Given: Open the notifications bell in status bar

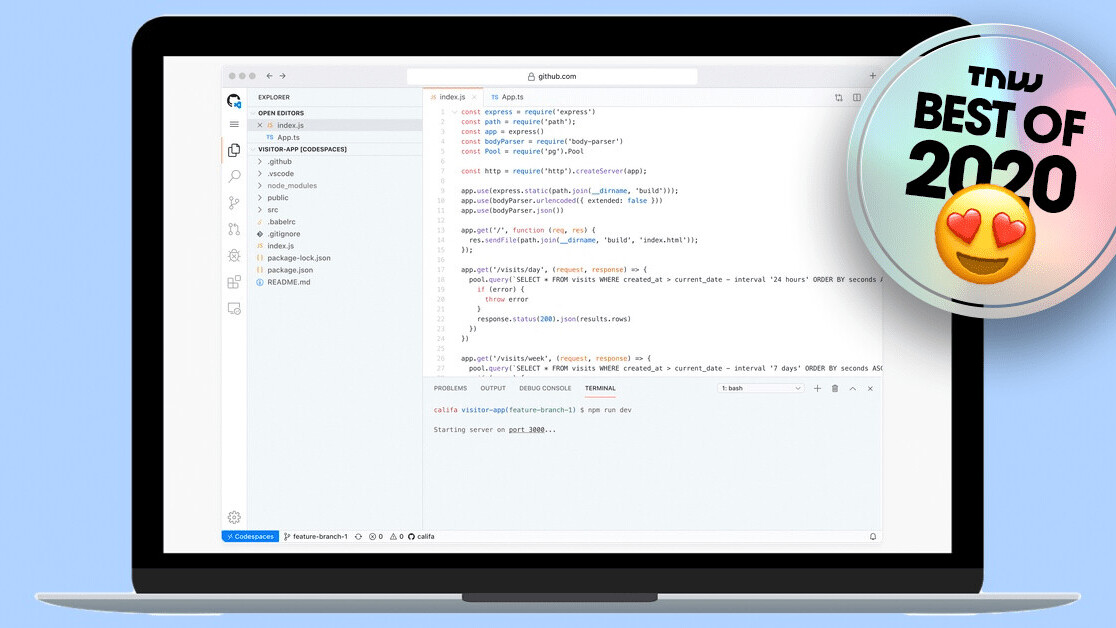Looking at the screenshot, I should pos(873,537).
